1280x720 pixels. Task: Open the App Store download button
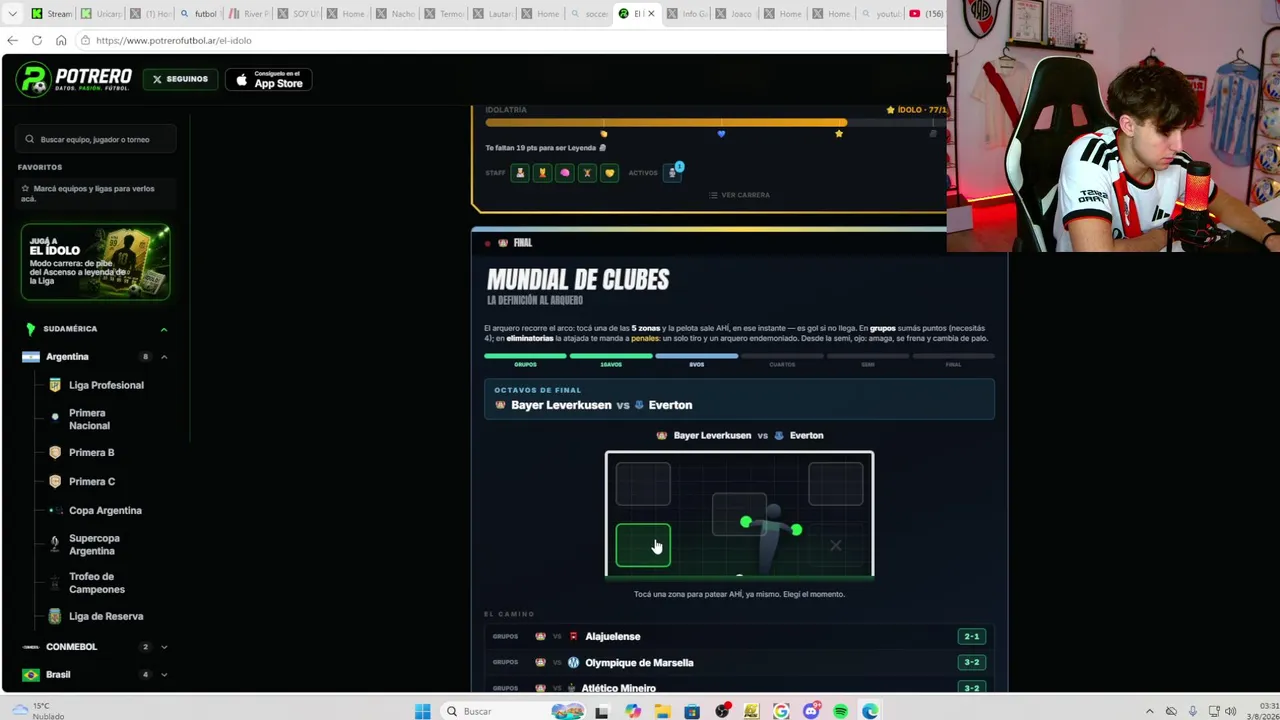[269, 79]
